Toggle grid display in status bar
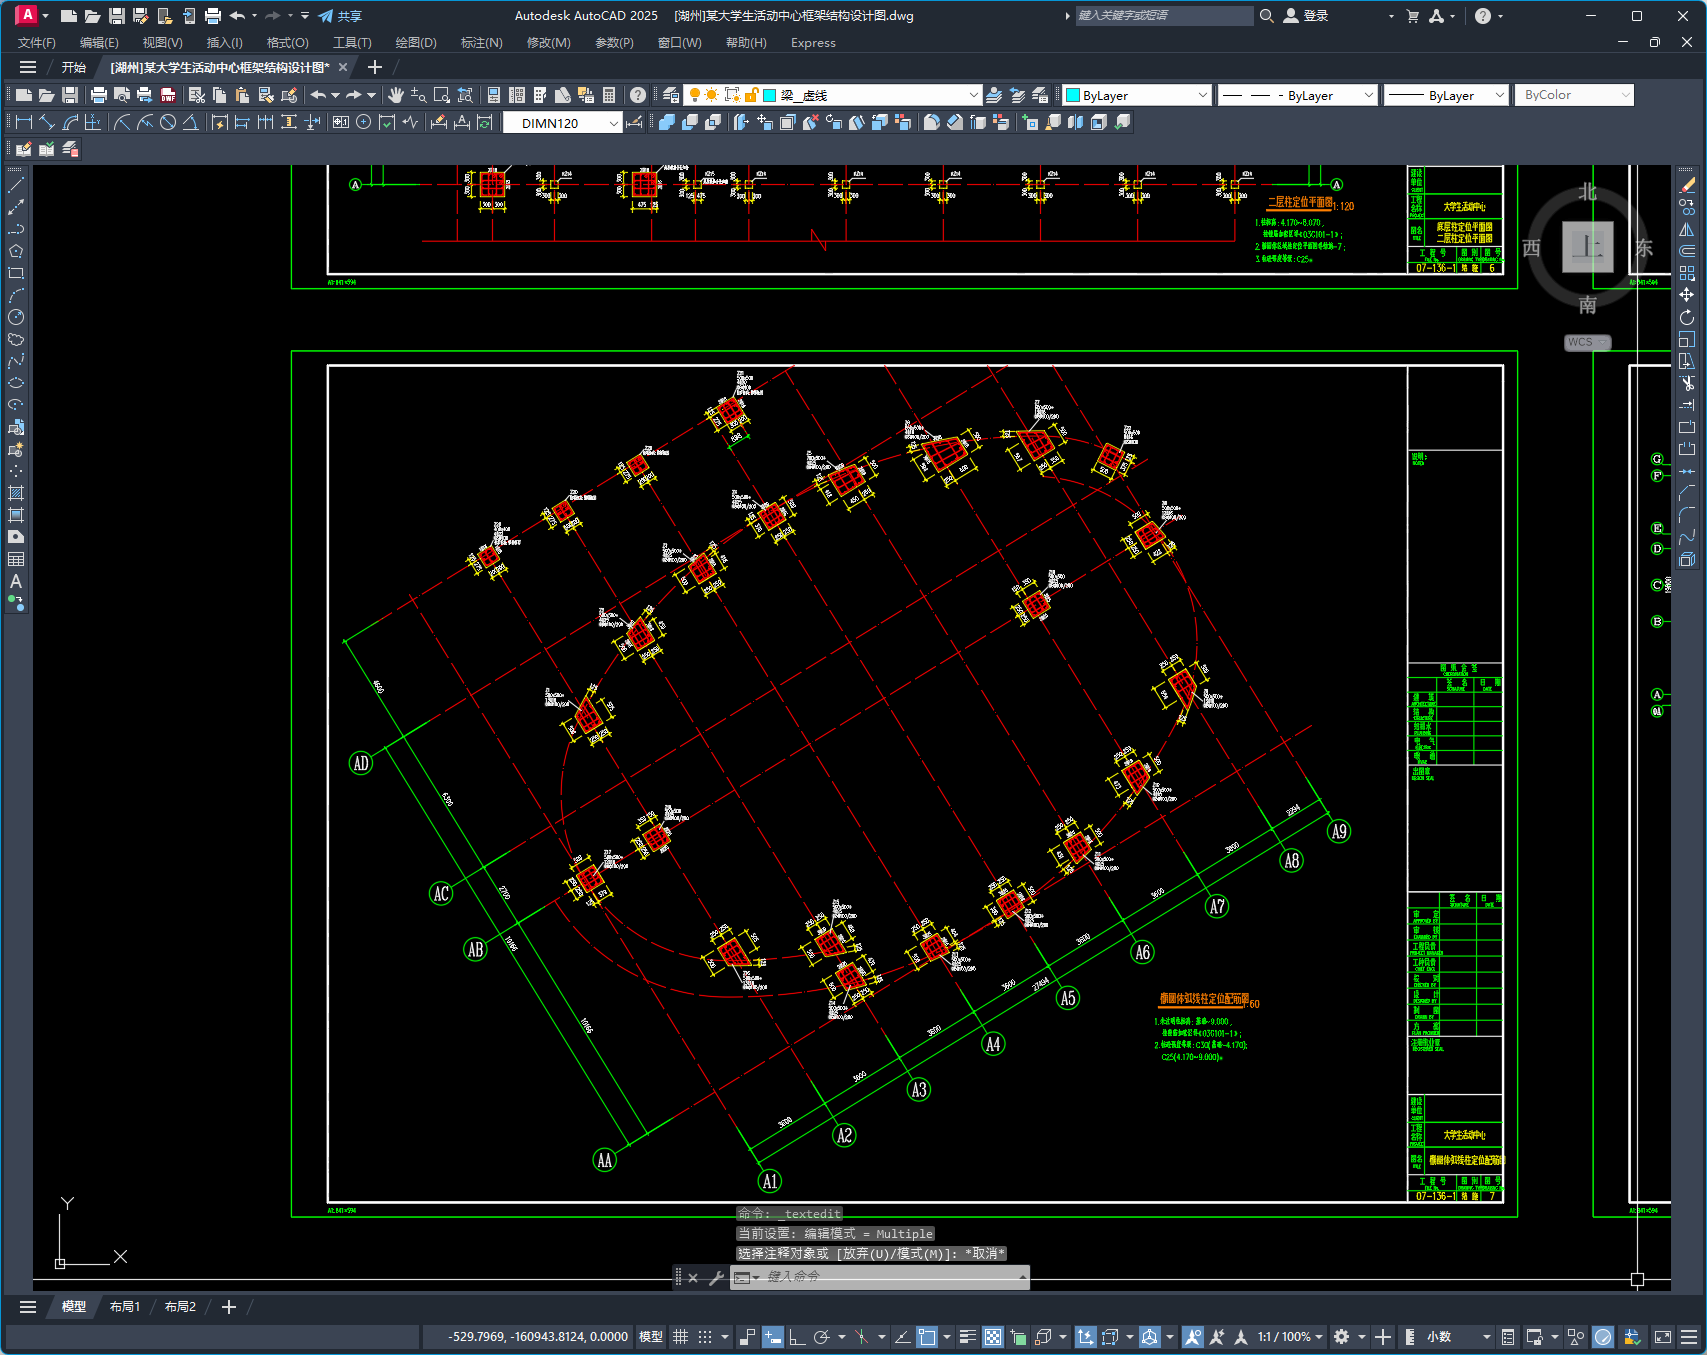 [x=681, y=1337]
